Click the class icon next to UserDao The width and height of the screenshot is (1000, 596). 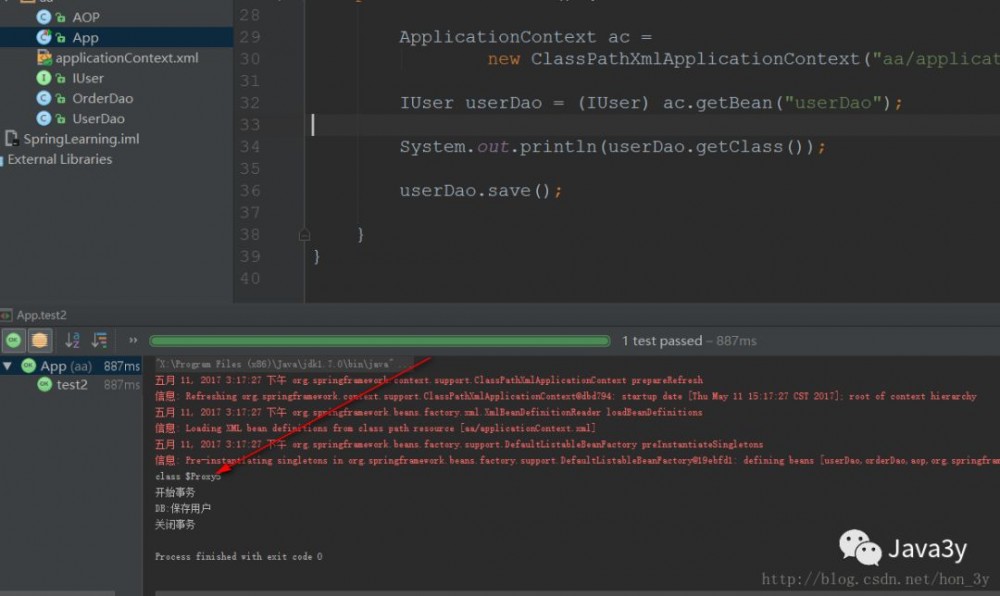[x=43, y=119]
